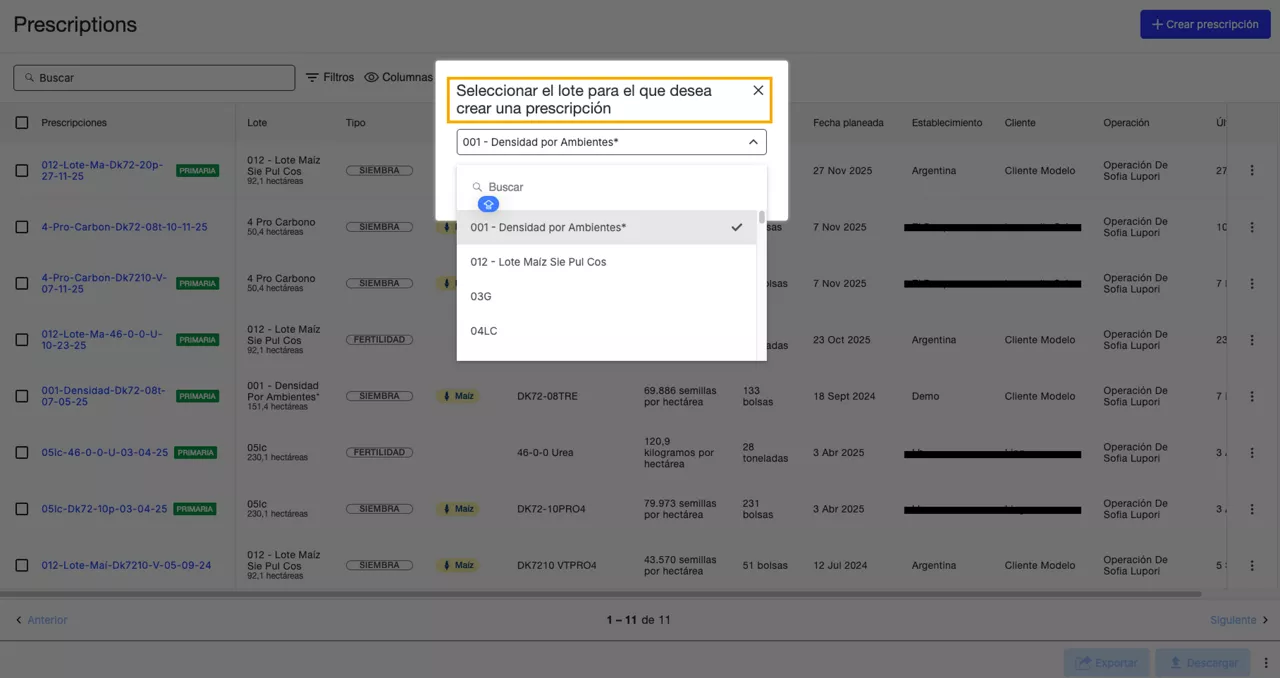Open row menu for 012-Lote-Ma-Dk72-20p prescription
The width and height of the screenshot is (1280, 678).
click(1252, 171)
